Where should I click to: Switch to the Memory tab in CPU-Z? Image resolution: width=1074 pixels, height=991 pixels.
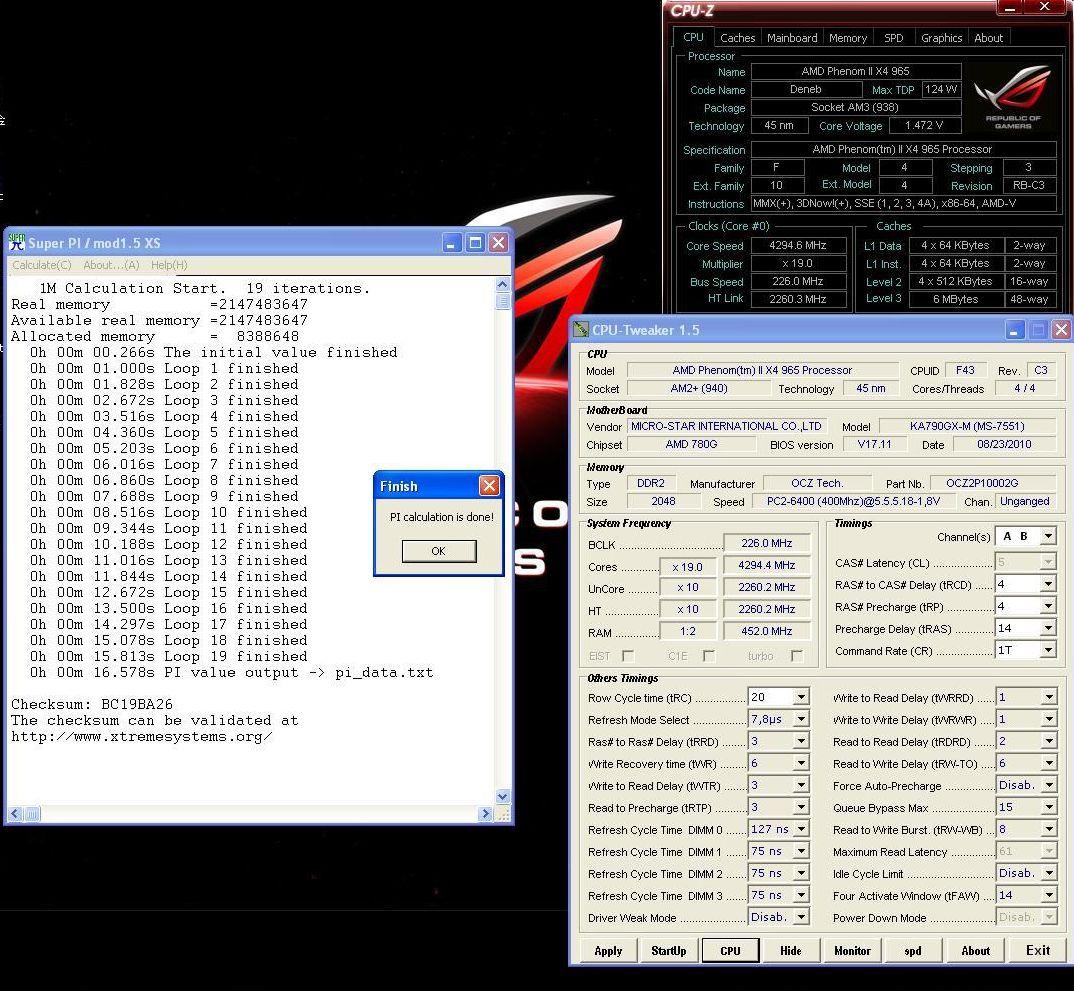tap(848, 38)
